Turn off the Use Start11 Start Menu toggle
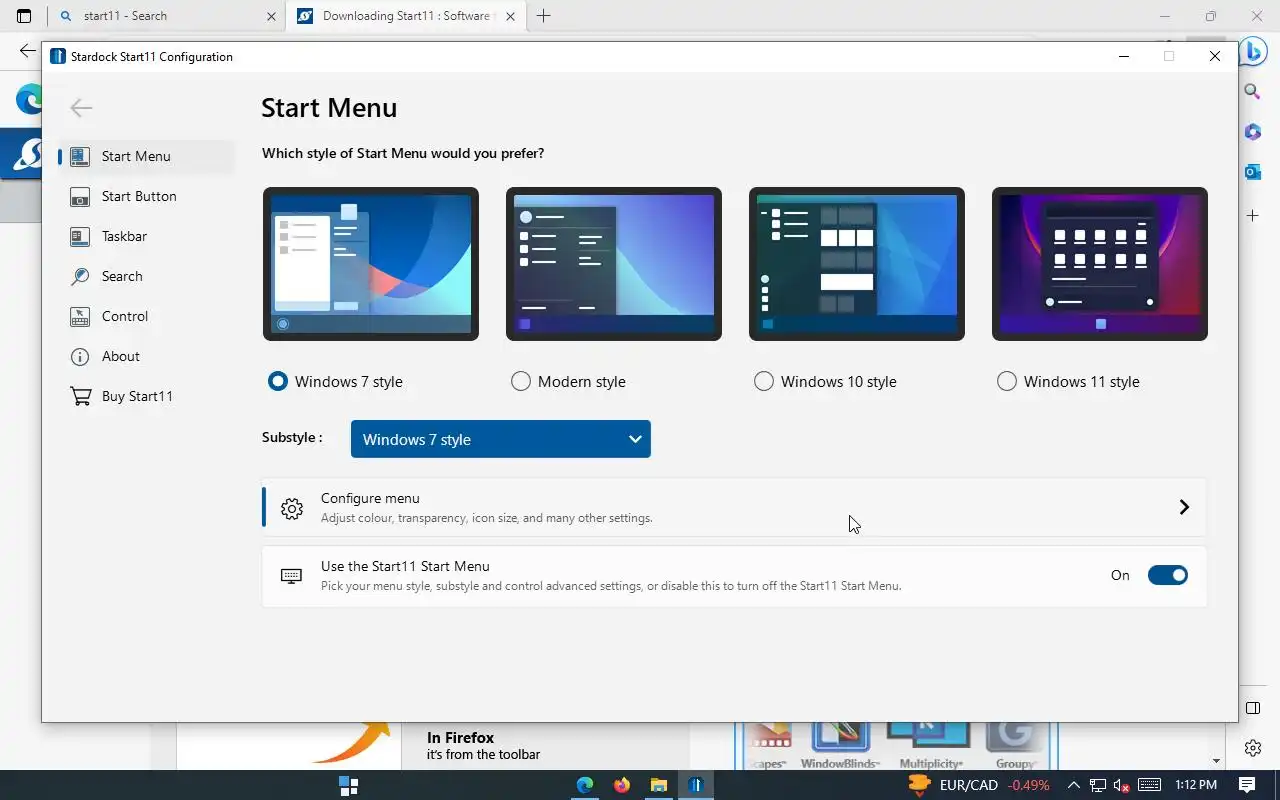This screenshot has width=1280, height=800. coord(1167,575)
